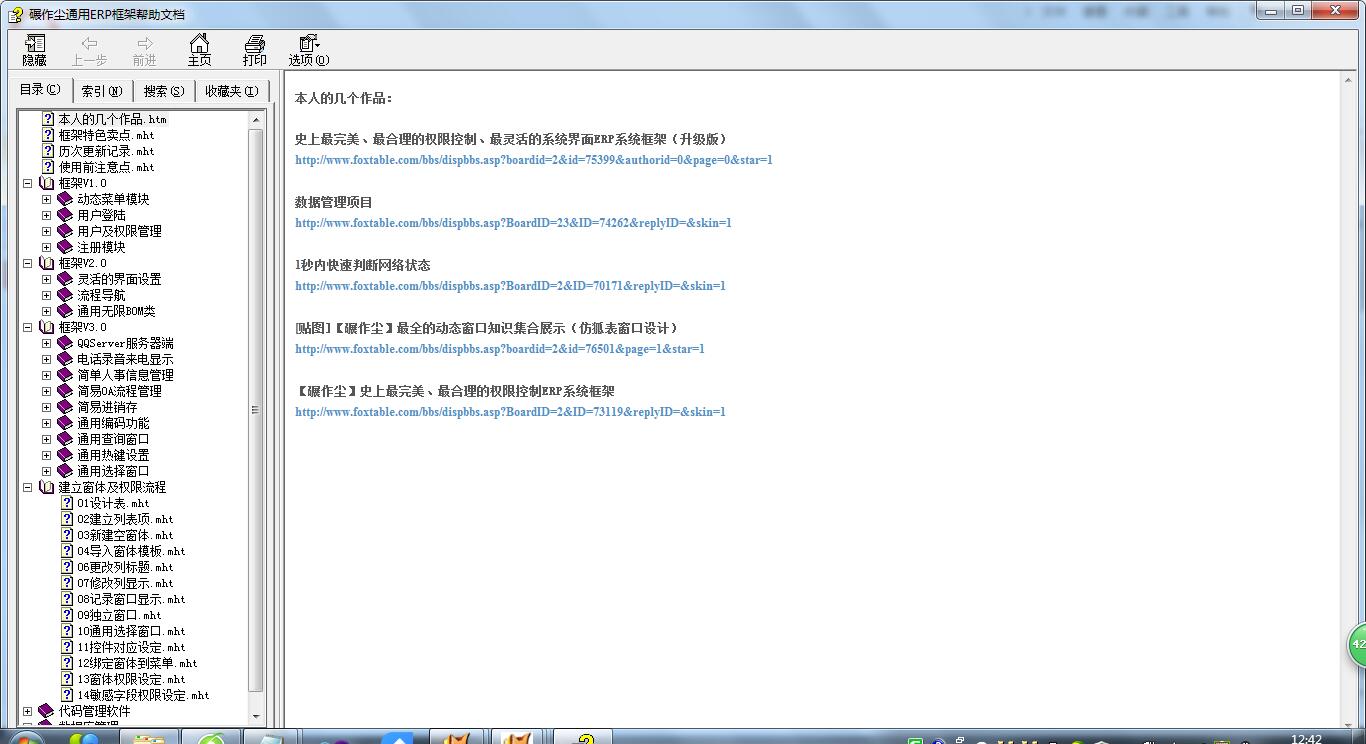Open 06更改列标题.mht topic
Viewport: 1366px width, 744px height.
click(x=125, y=567)
